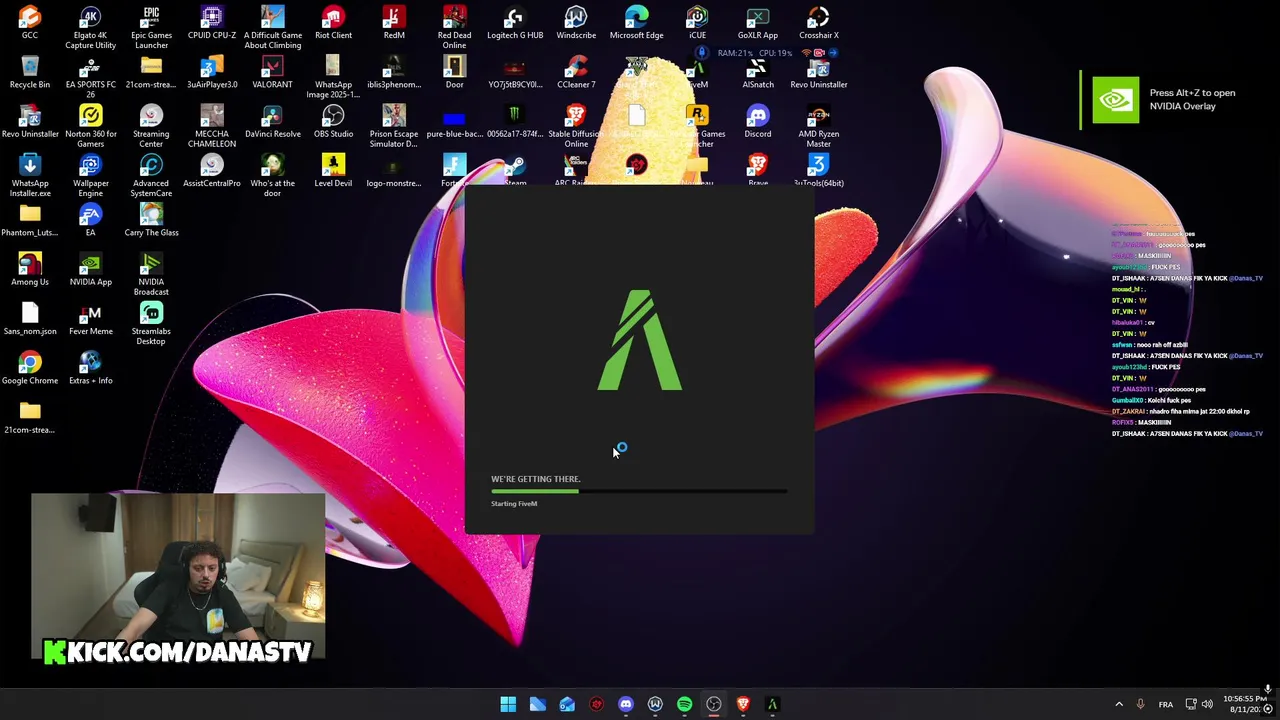
Task: Open the Recycle Bin
Action: tap(30, 72)
